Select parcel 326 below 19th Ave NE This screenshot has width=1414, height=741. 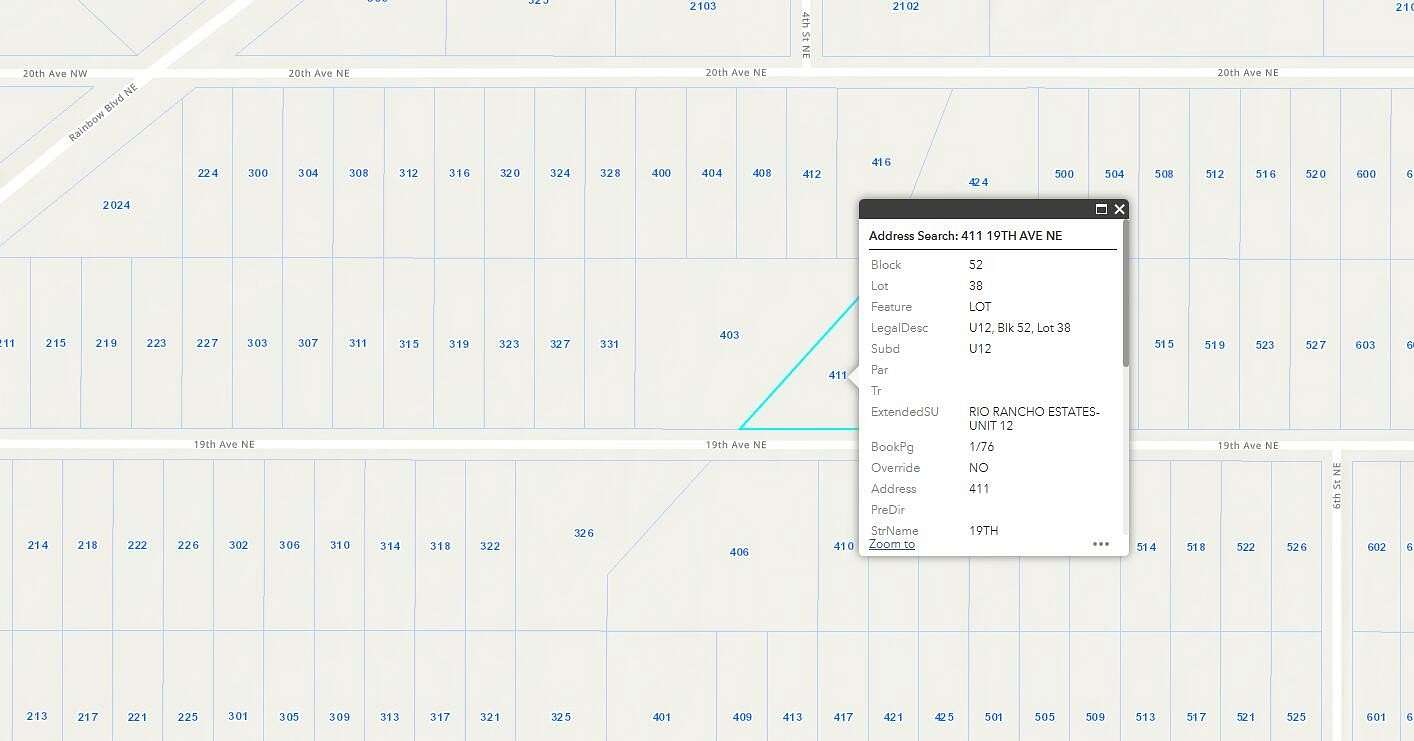tap(582, 533)
